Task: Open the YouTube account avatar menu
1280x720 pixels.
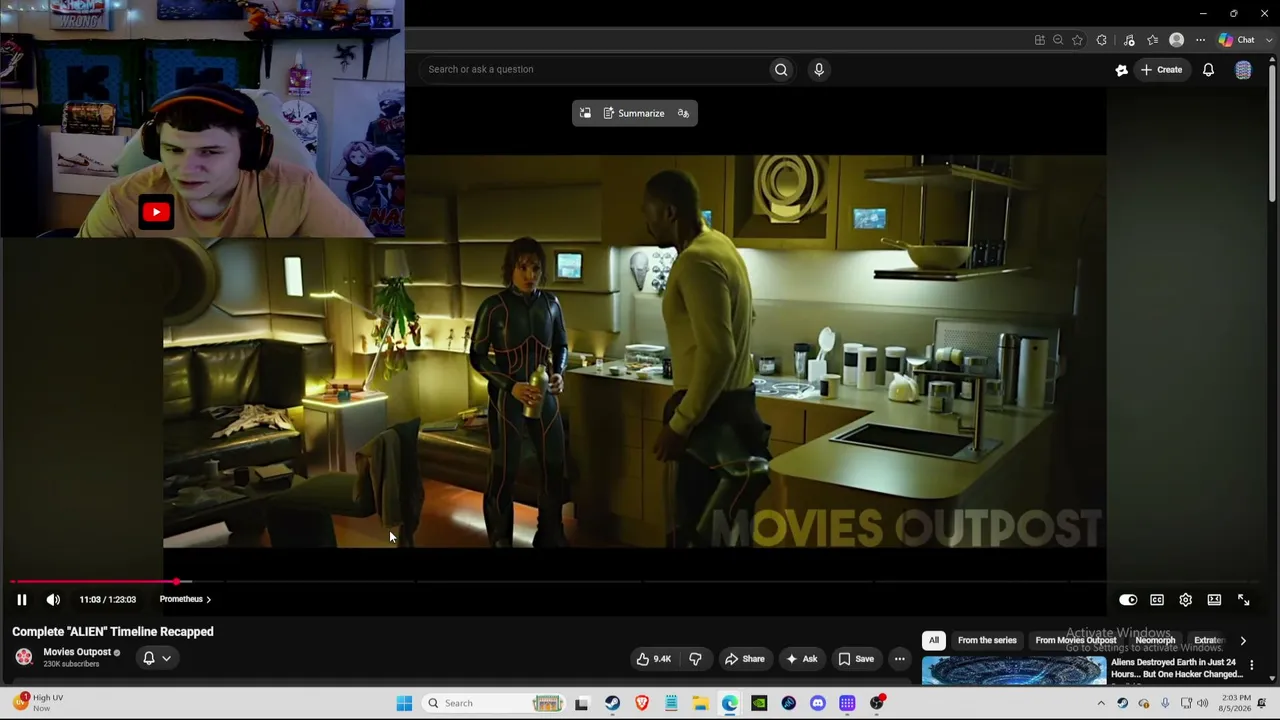Action: [1243, 70]
